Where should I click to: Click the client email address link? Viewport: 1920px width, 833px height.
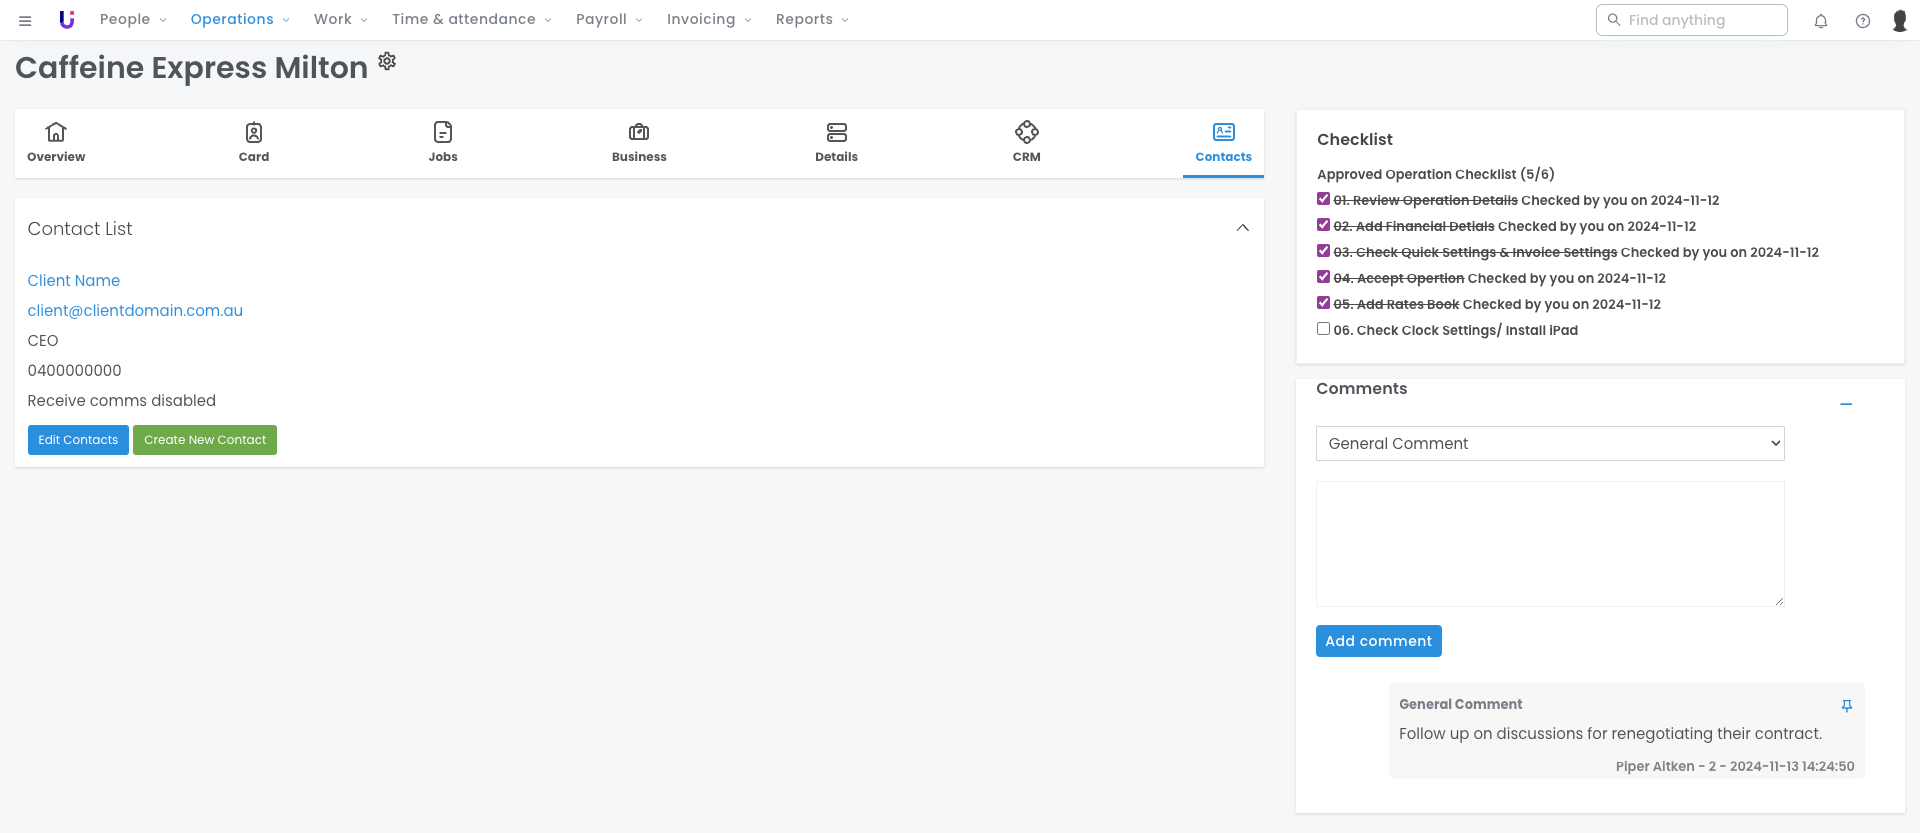point(135,311)
